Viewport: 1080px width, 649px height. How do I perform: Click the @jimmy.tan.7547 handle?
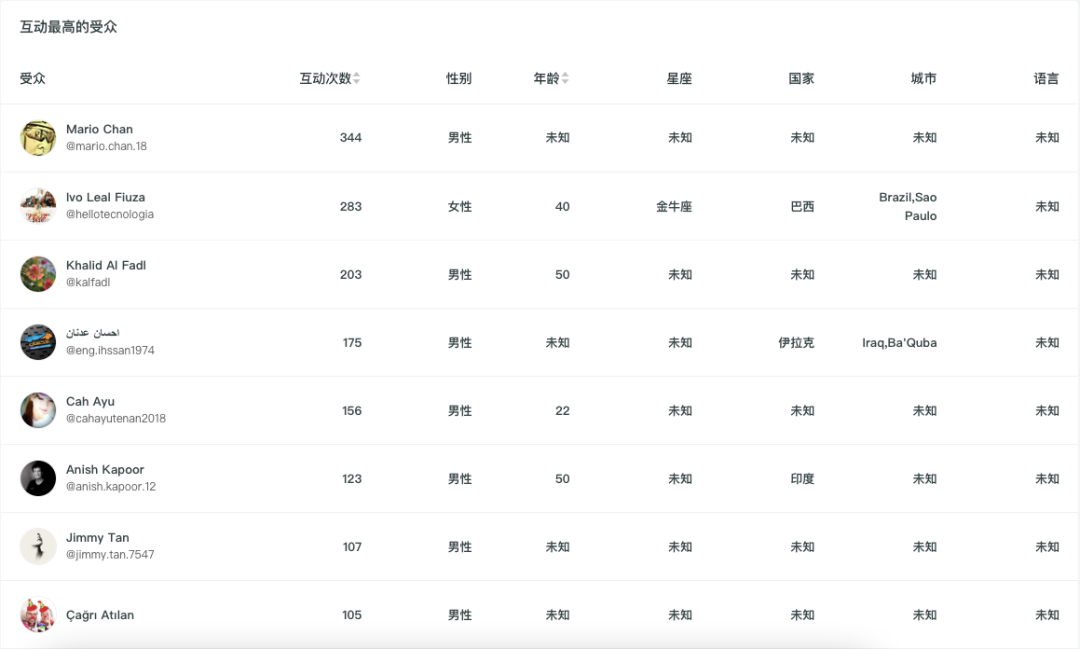pyautogui.click(x=110, y=554)
